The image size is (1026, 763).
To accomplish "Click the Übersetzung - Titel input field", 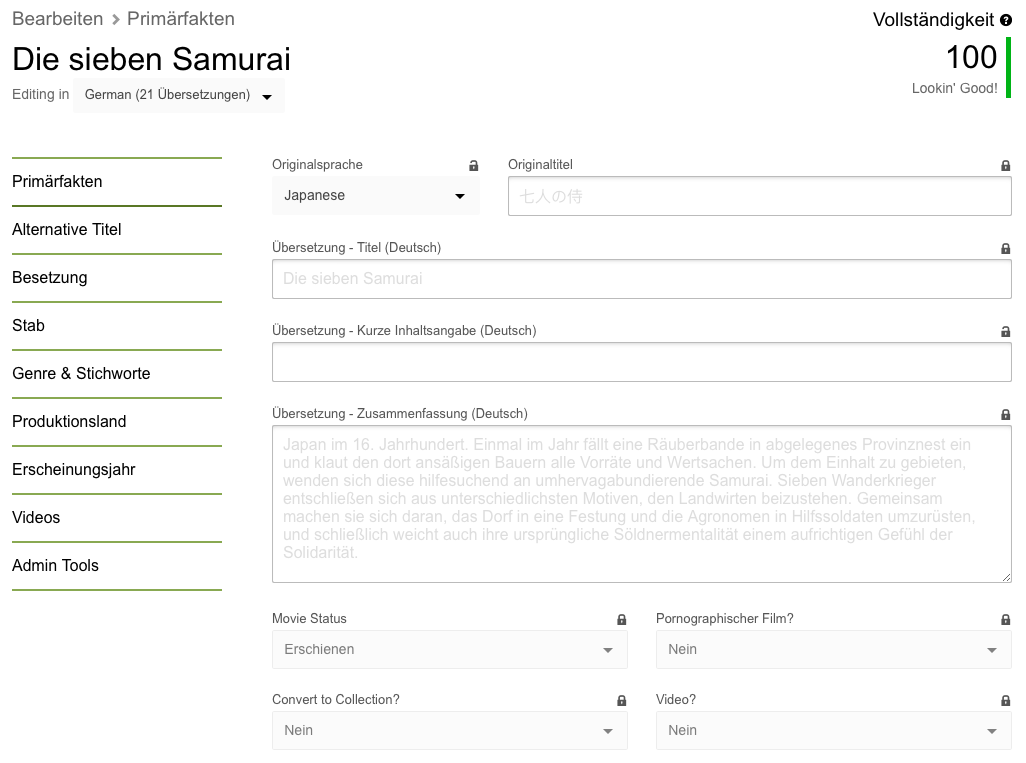I will click(x=642, y=279).
